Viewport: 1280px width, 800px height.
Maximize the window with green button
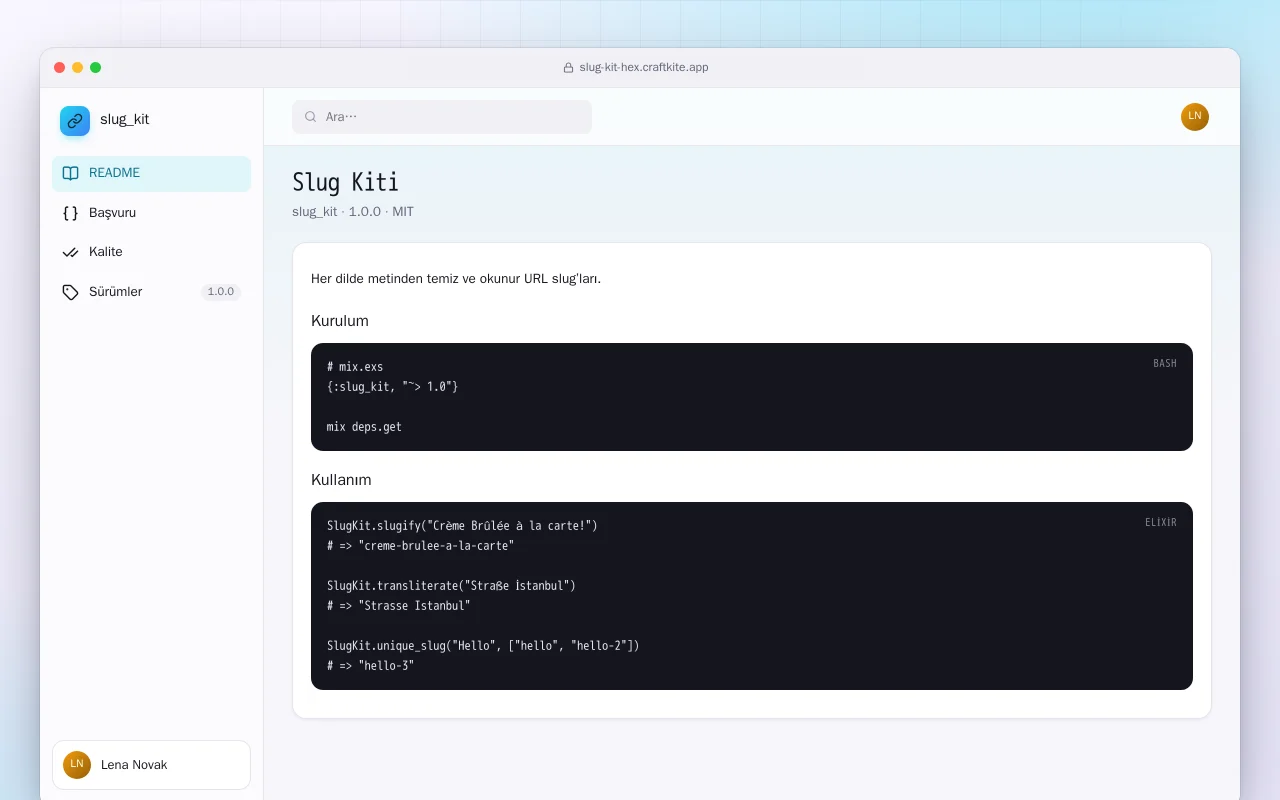pyautogui.click(x=96, y=68)
